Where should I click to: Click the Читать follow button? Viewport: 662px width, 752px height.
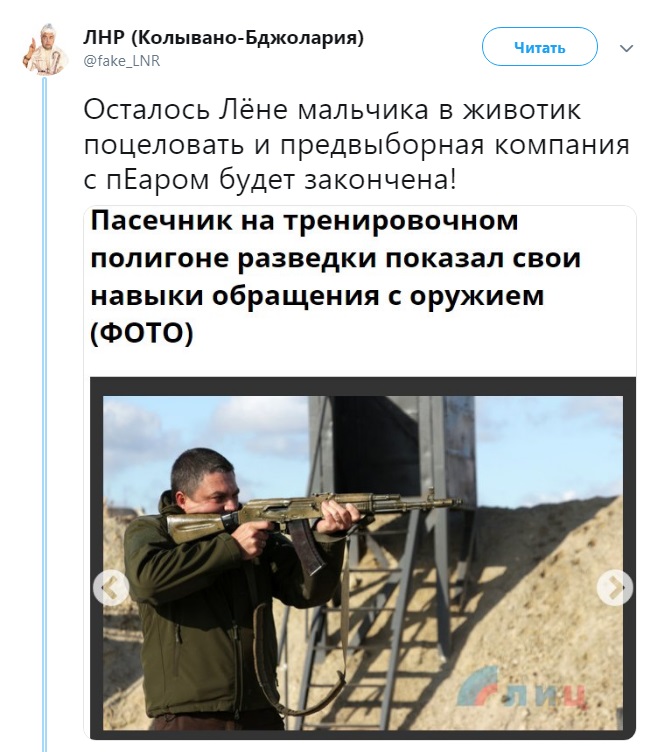(x=540, y=47)
